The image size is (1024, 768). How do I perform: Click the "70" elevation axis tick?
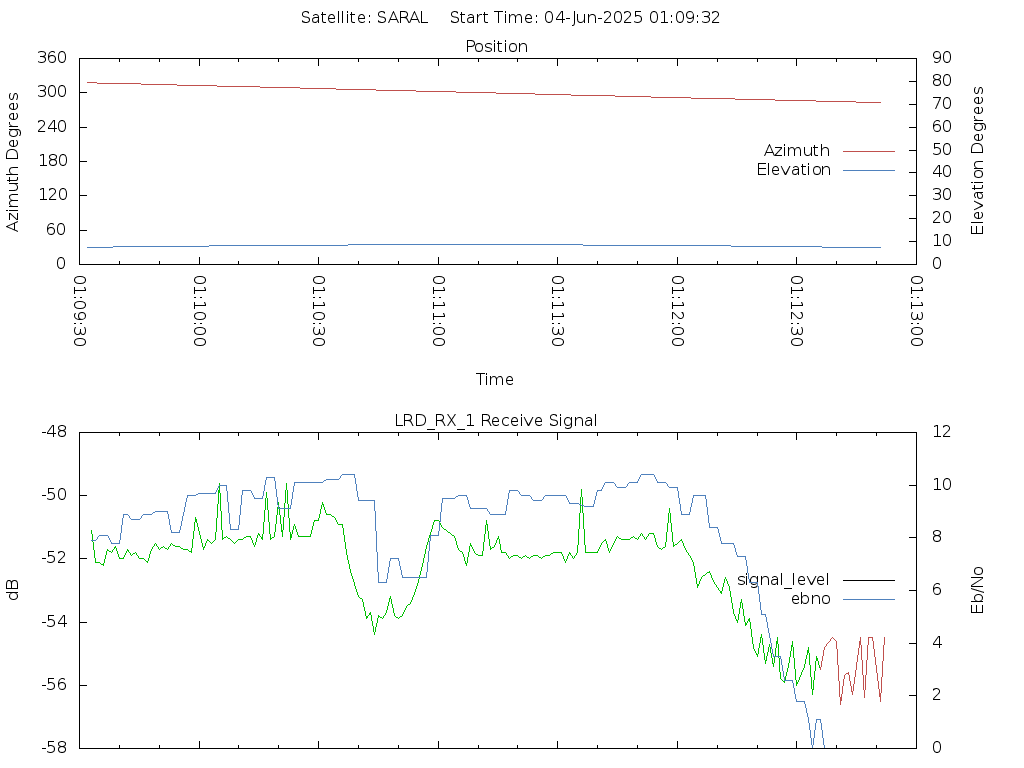click(942, 103)
